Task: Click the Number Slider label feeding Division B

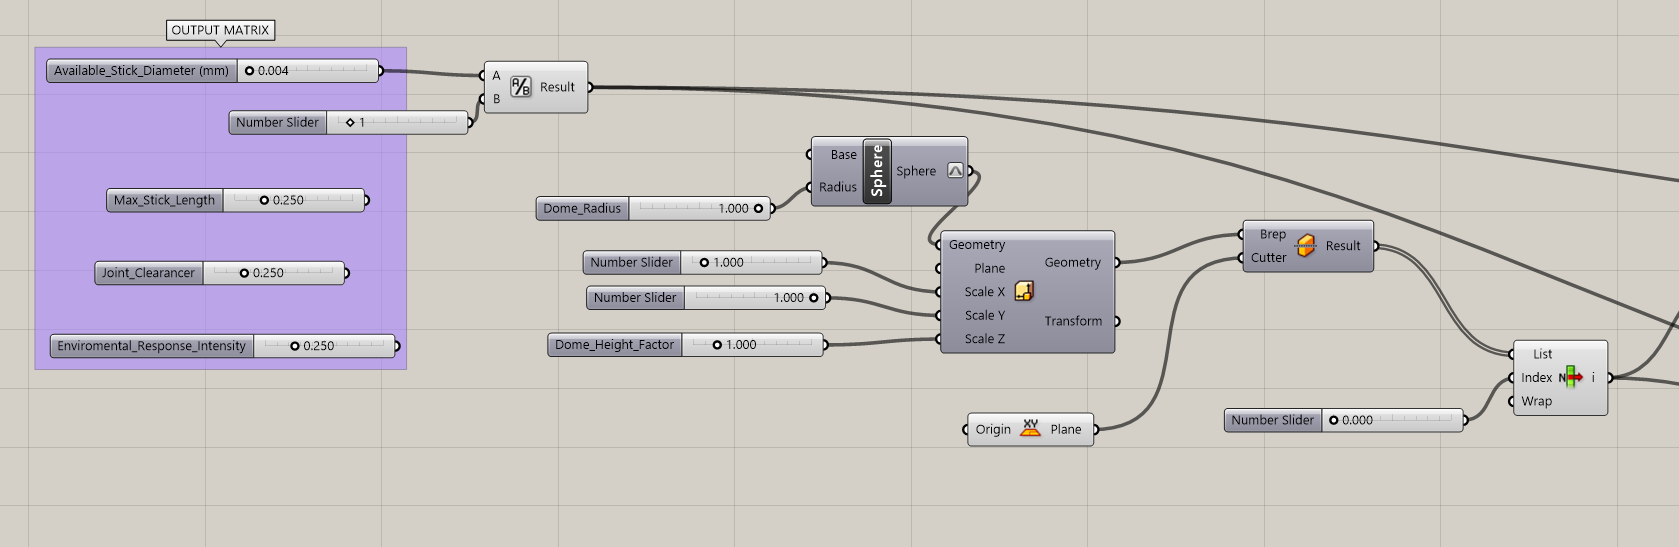Action: click(277, 123)
